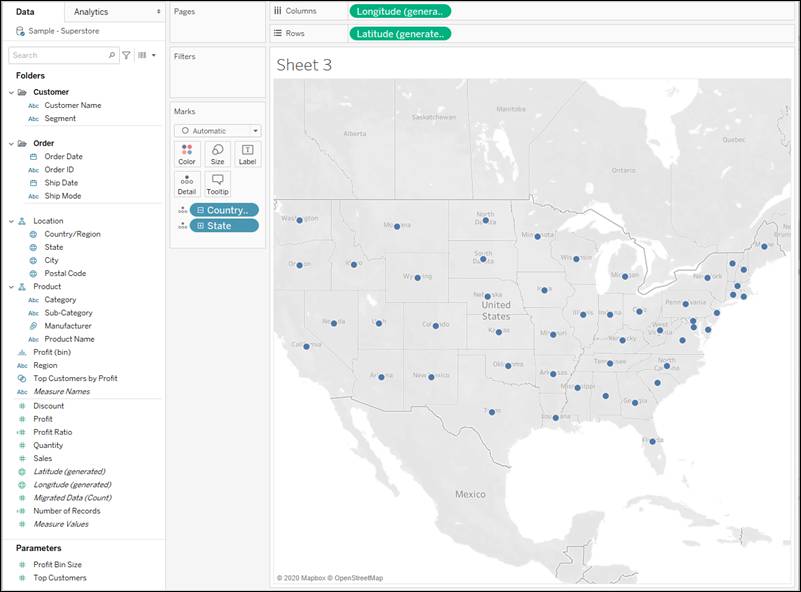Screen dimensions: 801x592
Task: Click the detail icon beside Country pill
Action: point(182,210)
